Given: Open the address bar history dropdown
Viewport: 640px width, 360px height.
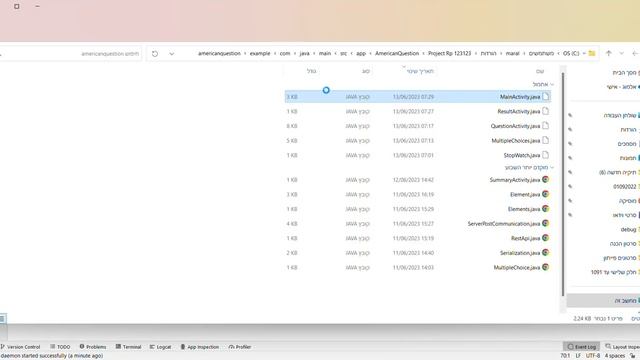Looking at the screenshot, I should pos(171,53).
